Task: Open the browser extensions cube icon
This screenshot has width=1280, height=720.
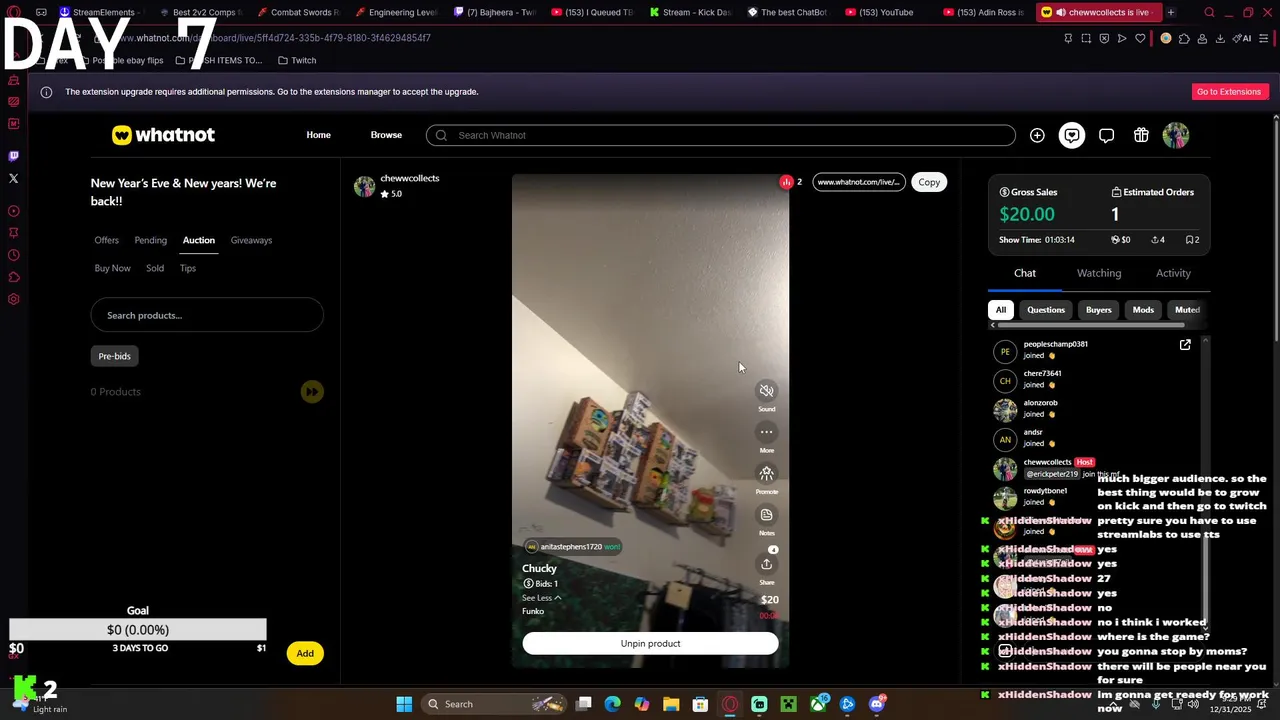Action: [1184, 38]
